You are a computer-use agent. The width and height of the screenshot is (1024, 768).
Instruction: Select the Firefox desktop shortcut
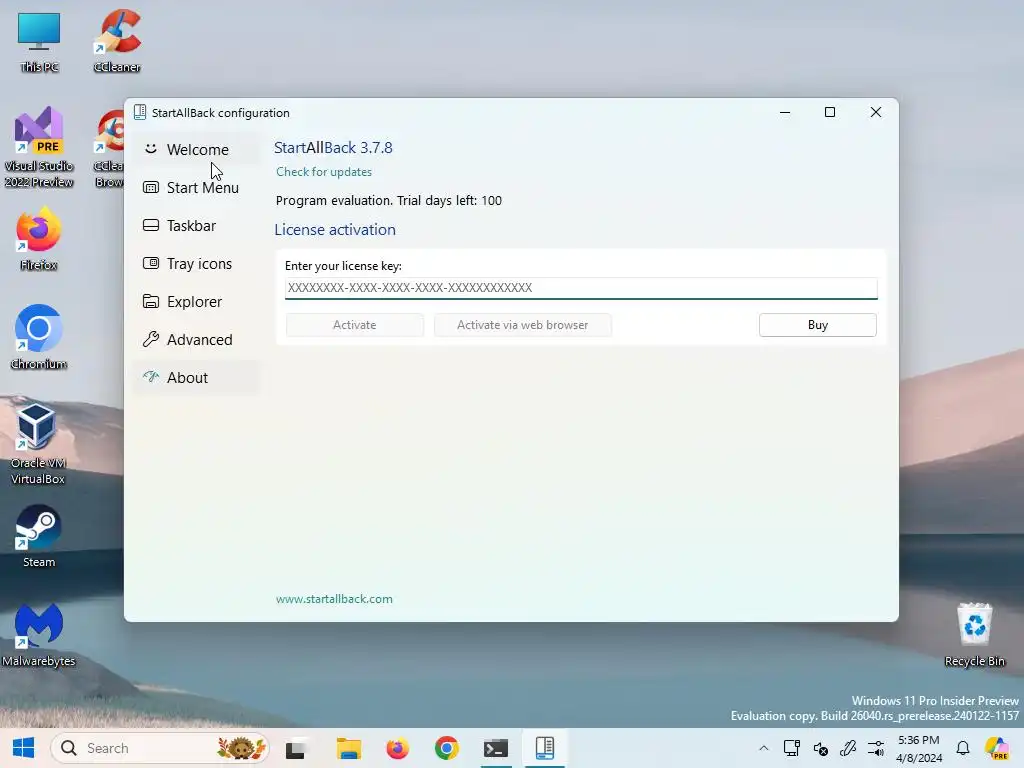tap(39, 239)
